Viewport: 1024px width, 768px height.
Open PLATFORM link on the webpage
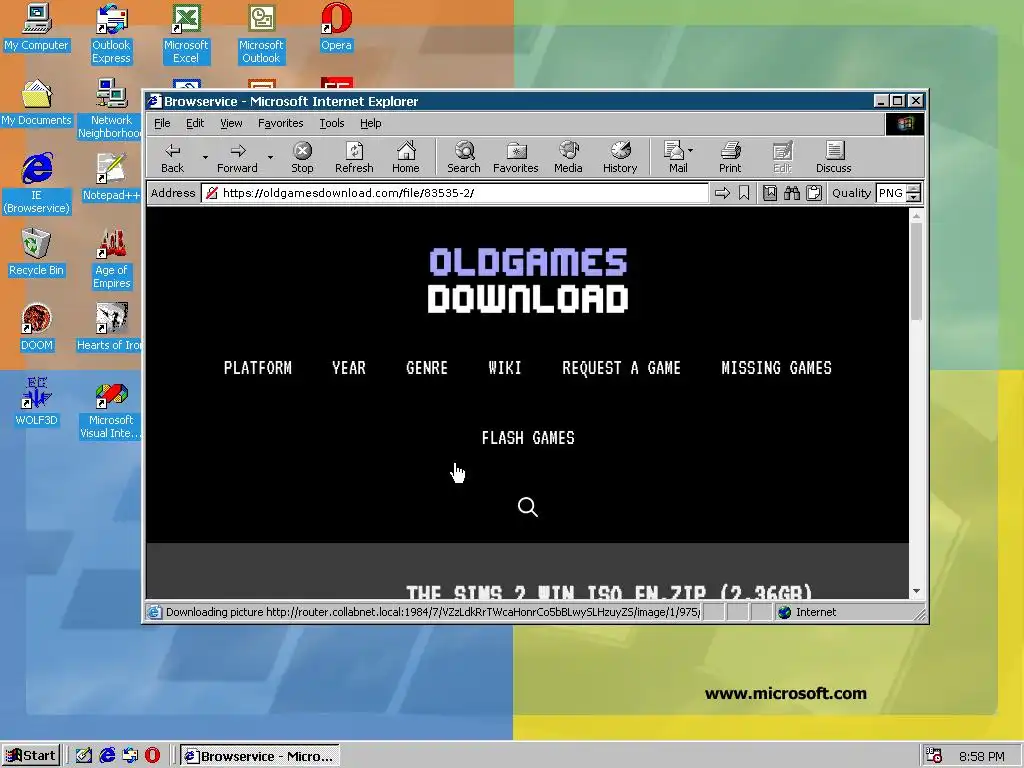click(257, 368)
